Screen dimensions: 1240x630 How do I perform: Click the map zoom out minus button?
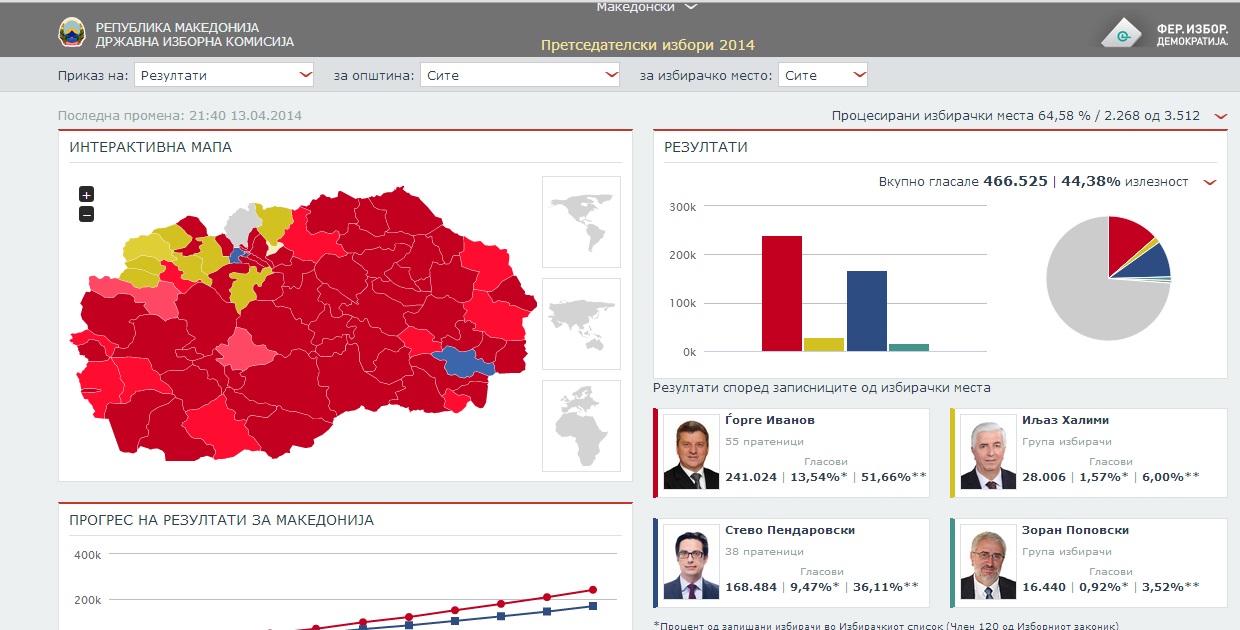pyautogui.click(x=86, y=214)
